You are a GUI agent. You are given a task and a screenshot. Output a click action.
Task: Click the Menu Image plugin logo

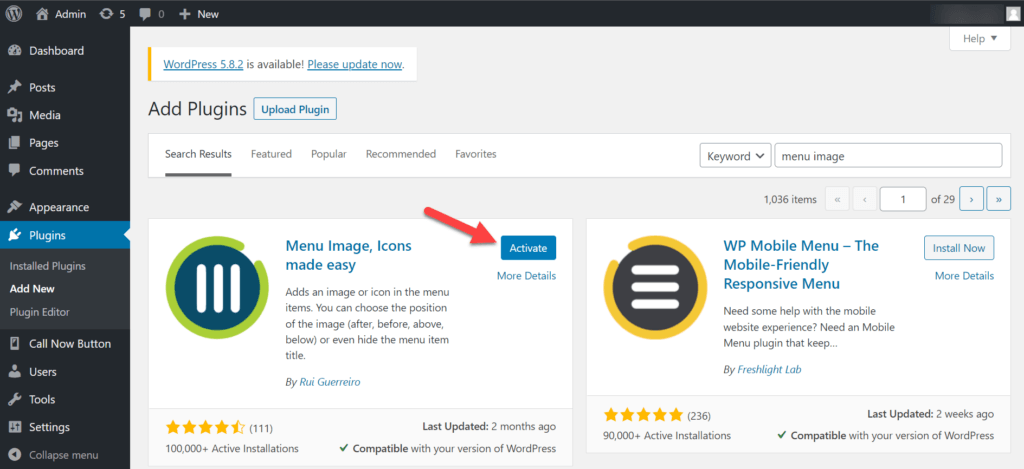[x=217, y=287]
